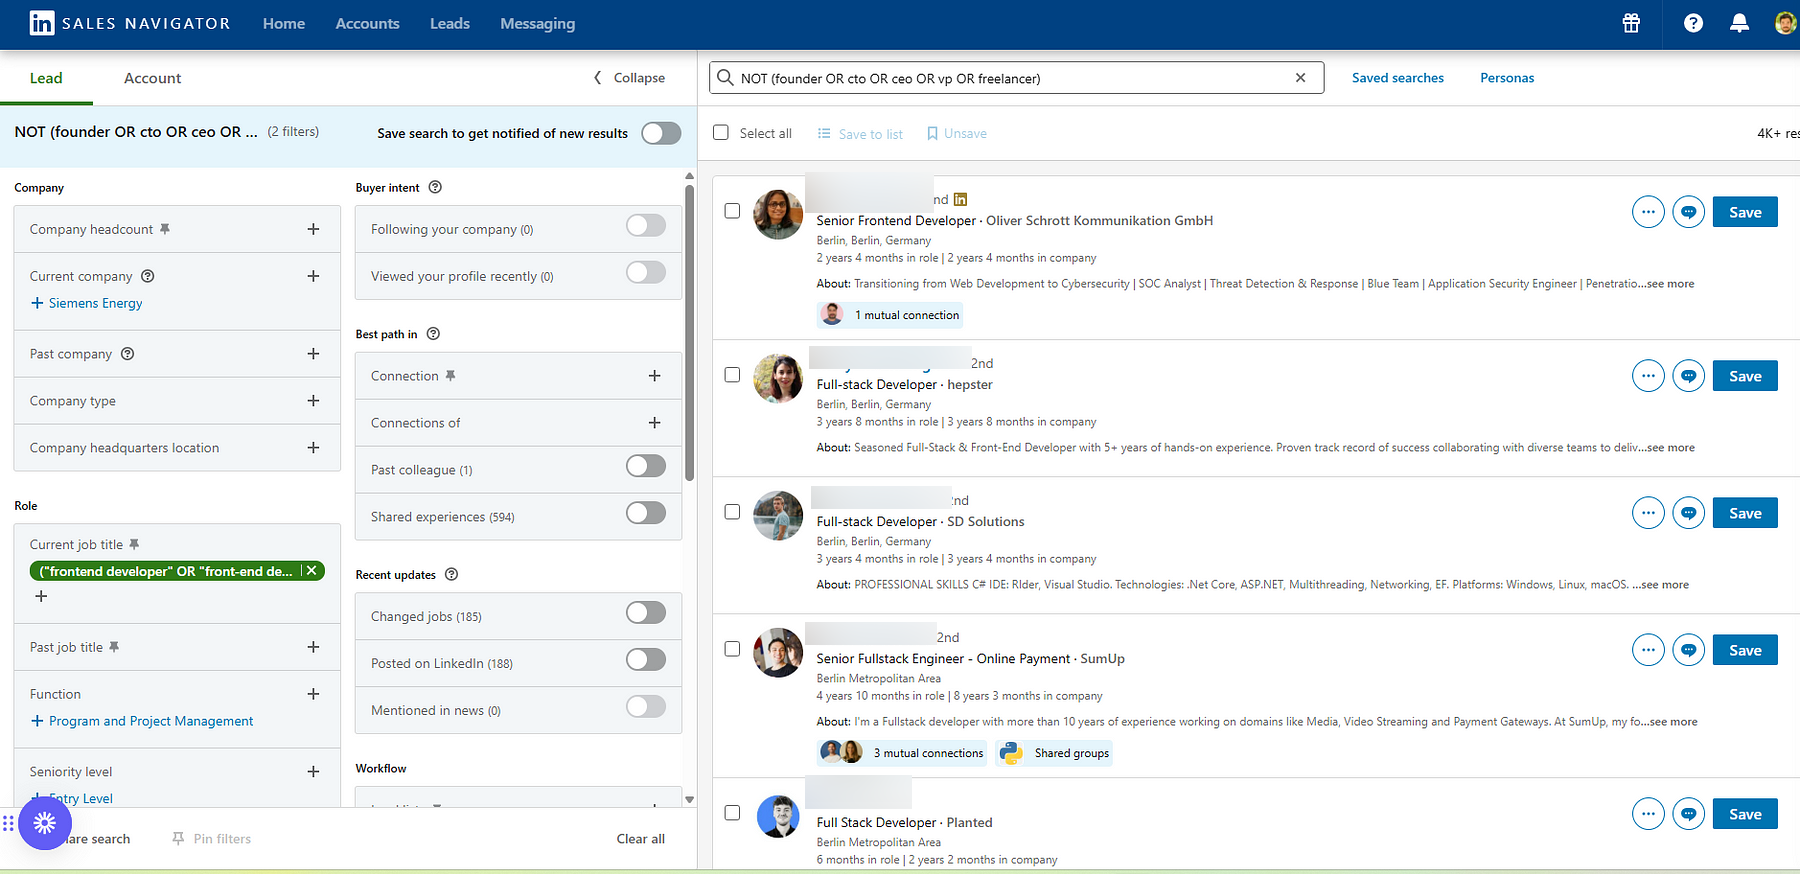
Task: Select the Lead search tab
Action: click(46, 78)
